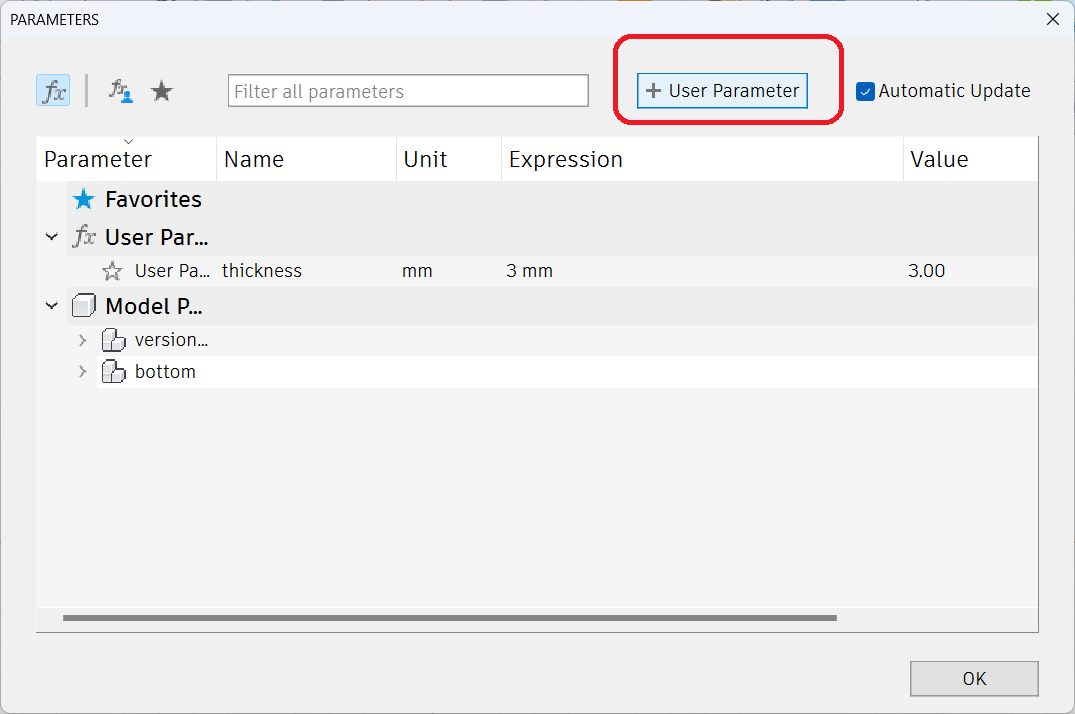Expand the bottom component node
1075x714 pixels.
(x=83, y=372)
